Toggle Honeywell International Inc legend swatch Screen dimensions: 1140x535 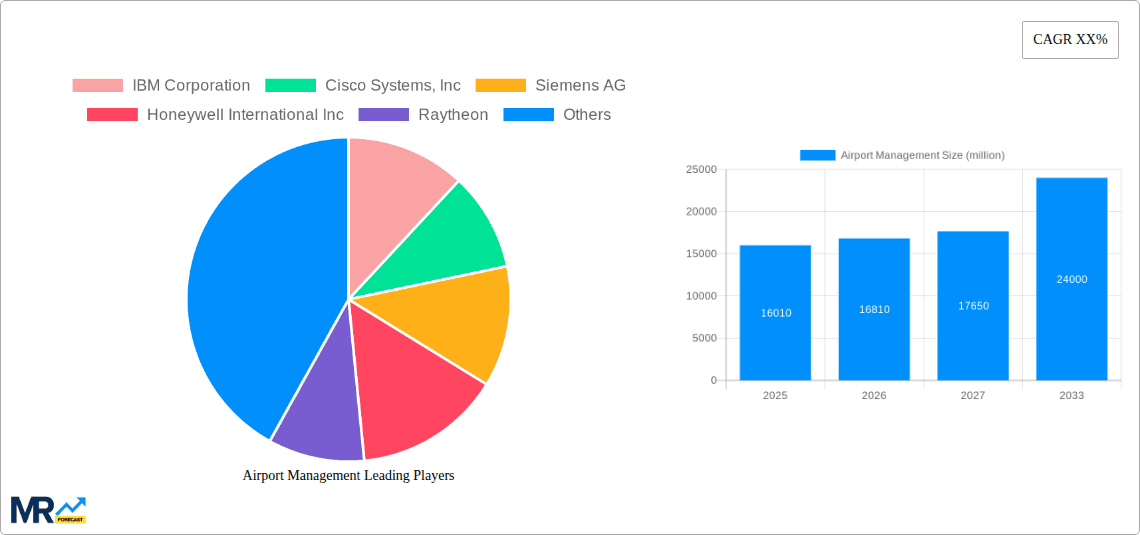pyautogui.click(x=112, y=115)
